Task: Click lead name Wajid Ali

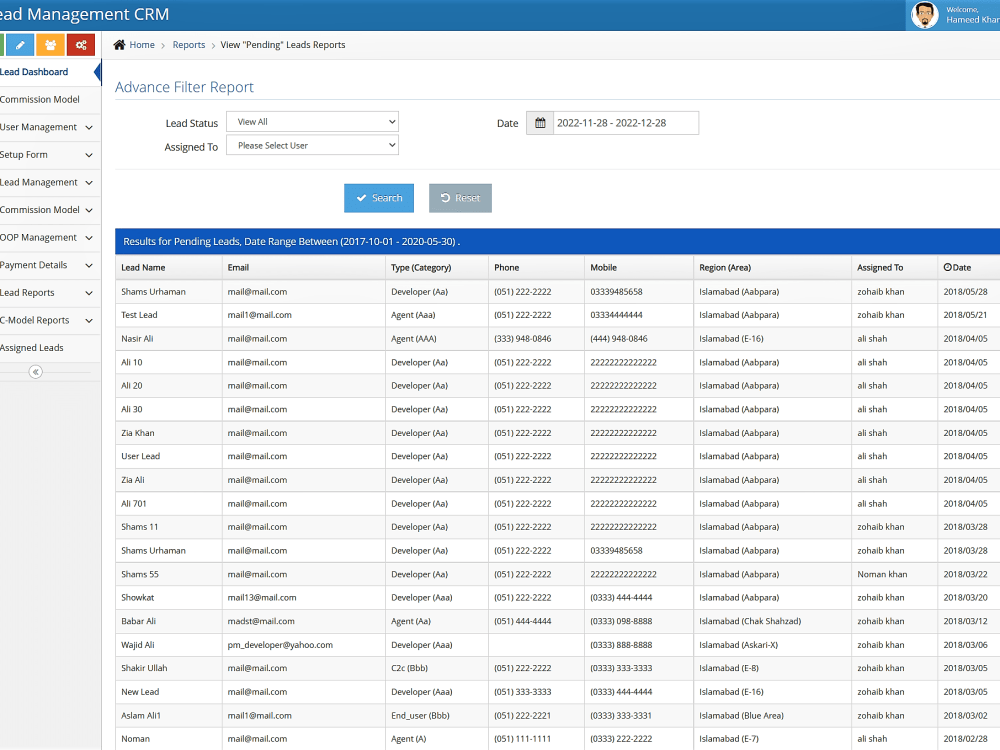Action: pos(138,645)
